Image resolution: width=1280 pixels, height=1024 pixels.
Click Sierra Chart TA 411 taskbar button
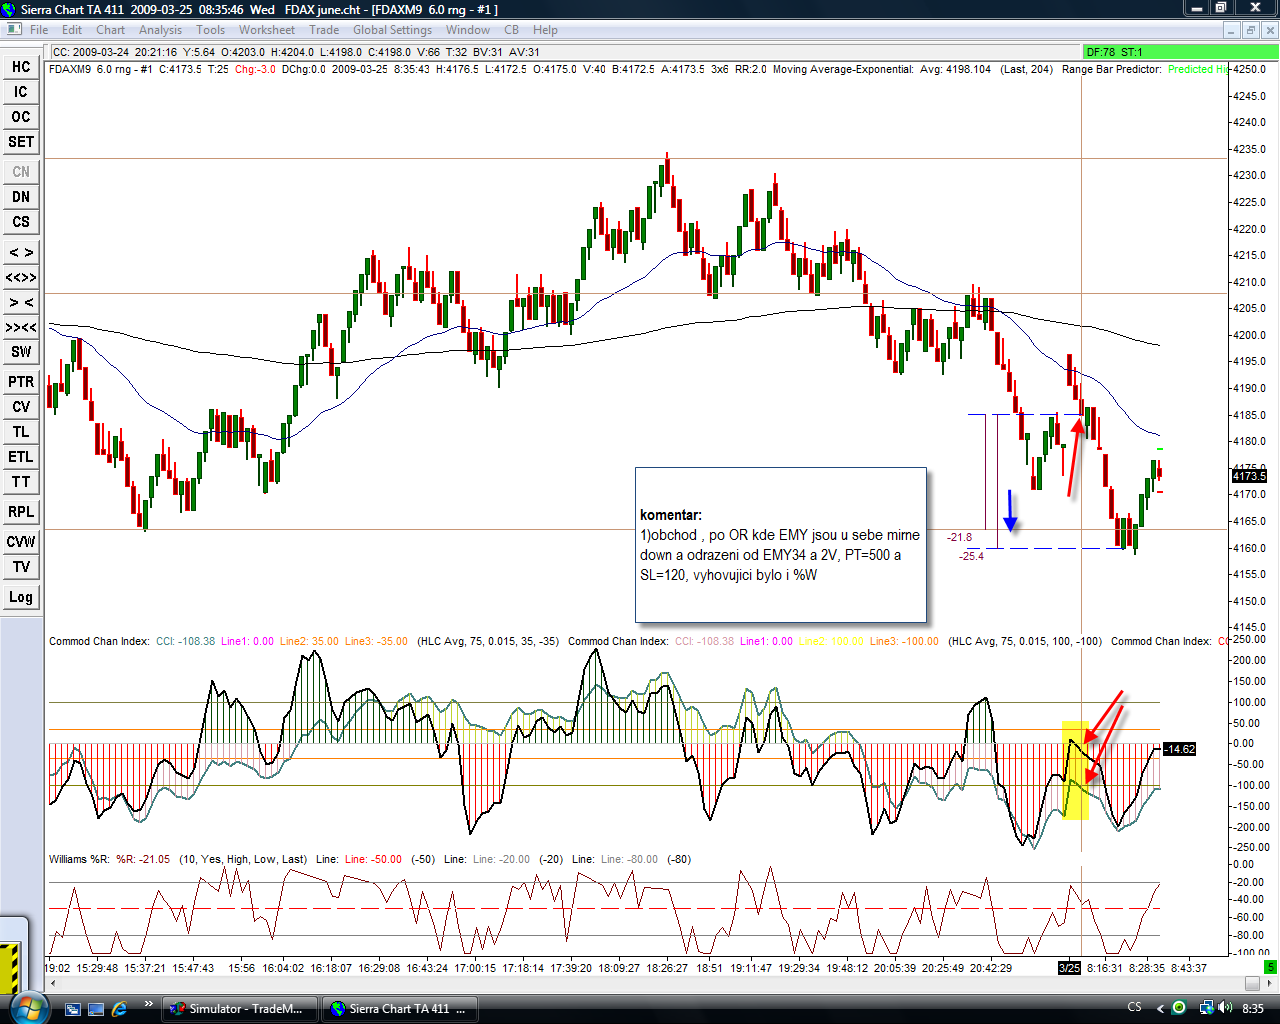point(398,1009)
